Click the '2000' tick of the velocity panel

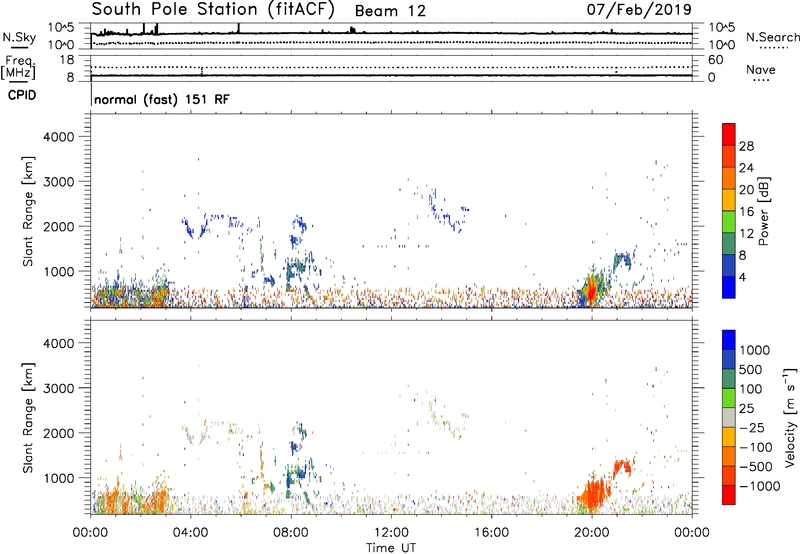58,433
